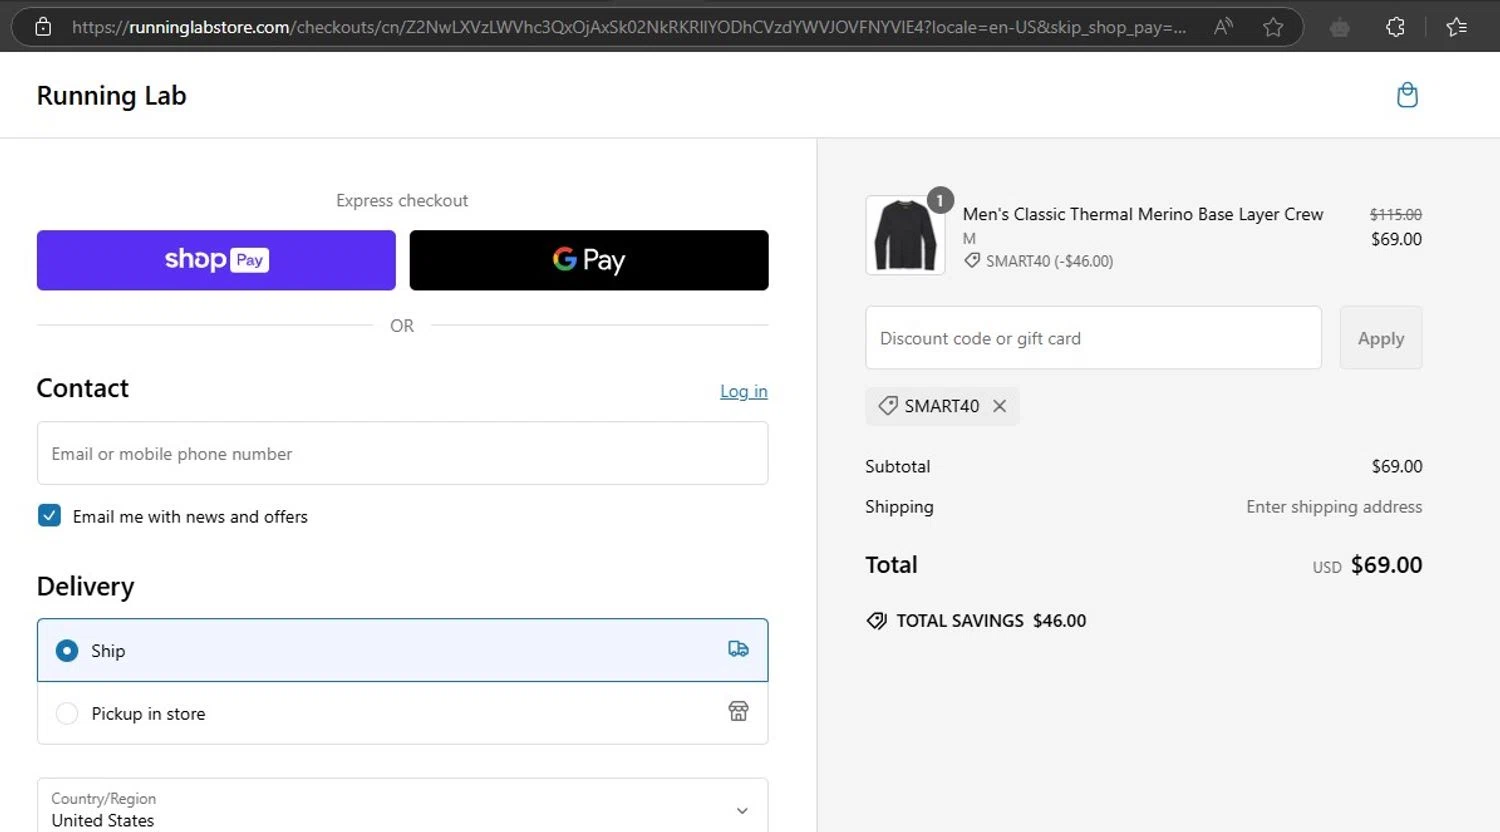Focus the email or mobile phone field
This screenshot has width=1500, height=832.
pos(402,453)
